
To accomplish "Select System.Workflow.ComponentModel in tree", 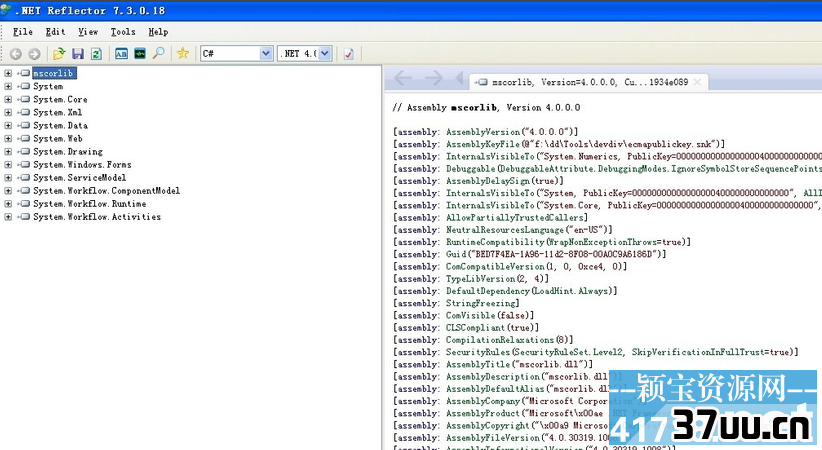I will 106,191.
